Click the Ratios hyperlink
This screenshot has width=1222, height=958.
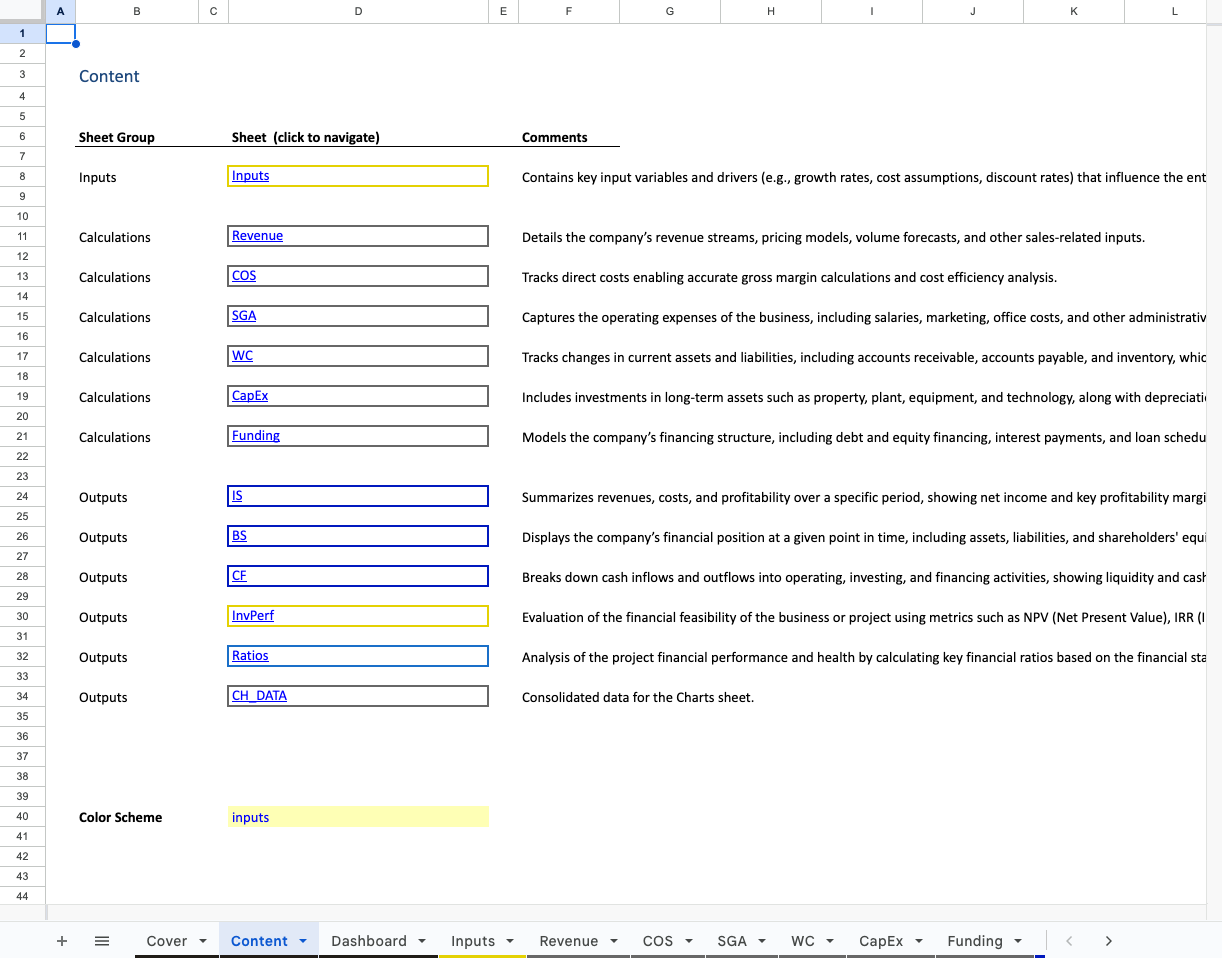pos(249,655)
